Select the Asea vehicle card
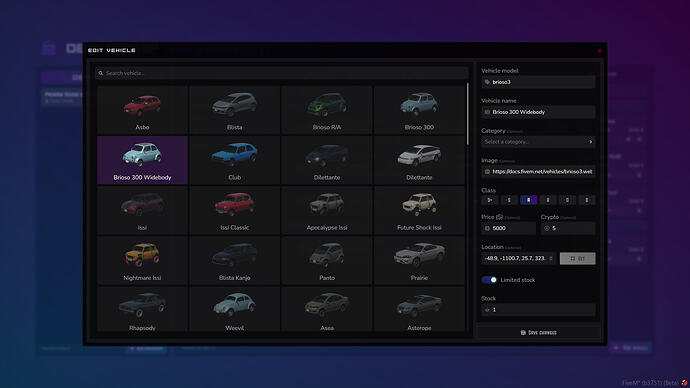The height and width of the screenshot is (388, 690). pos(327,309)
